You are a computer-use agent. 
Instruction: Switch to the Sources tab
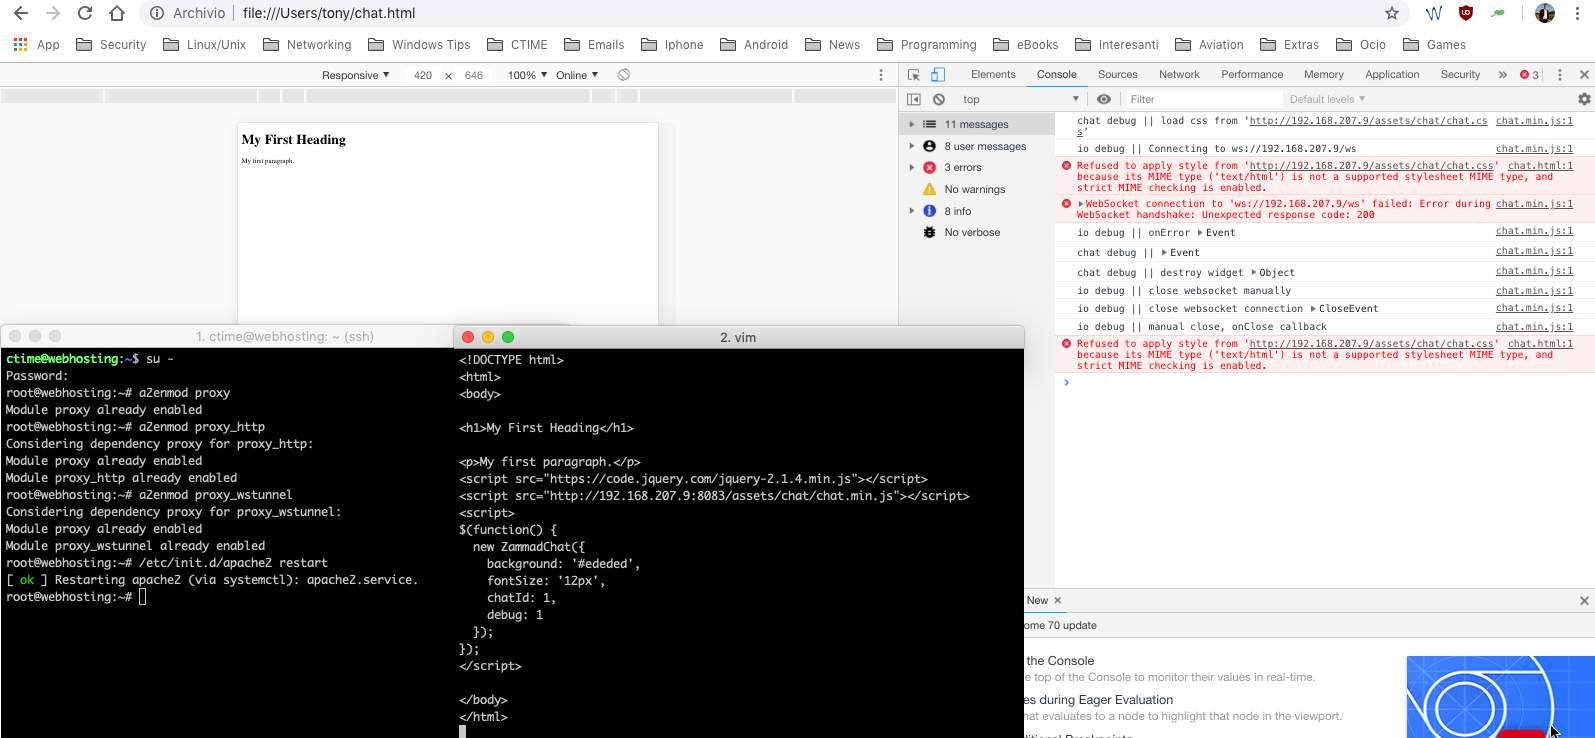click(x=1117, y=75)
